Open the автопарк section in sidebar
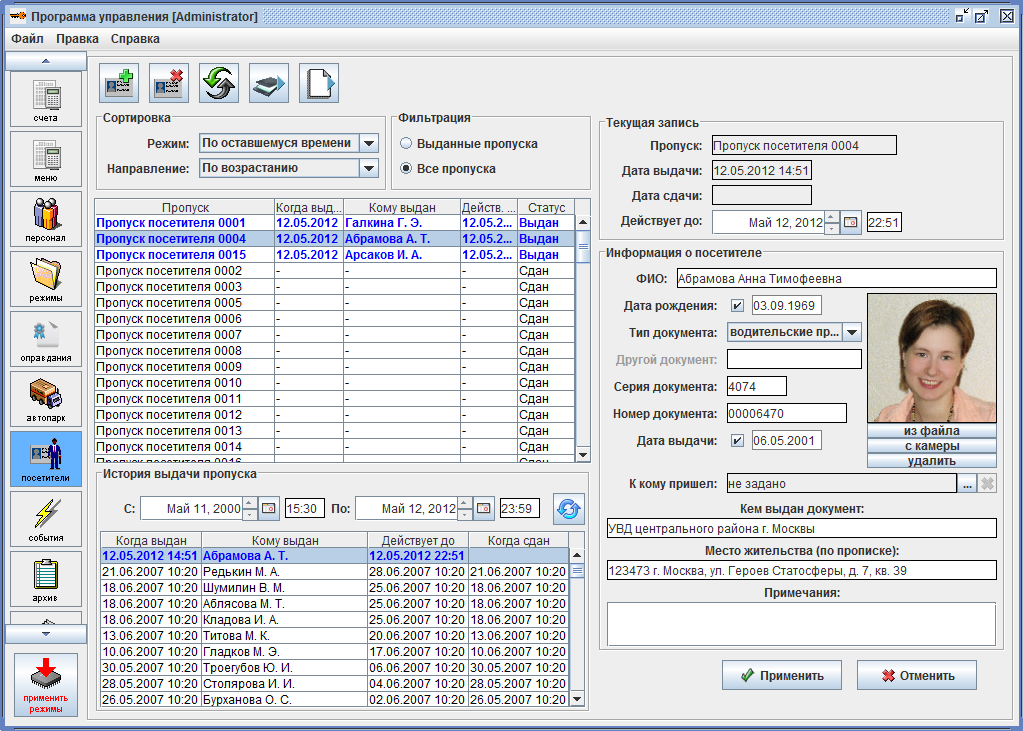Screen dimensions: 1023x731 [46, 398]
